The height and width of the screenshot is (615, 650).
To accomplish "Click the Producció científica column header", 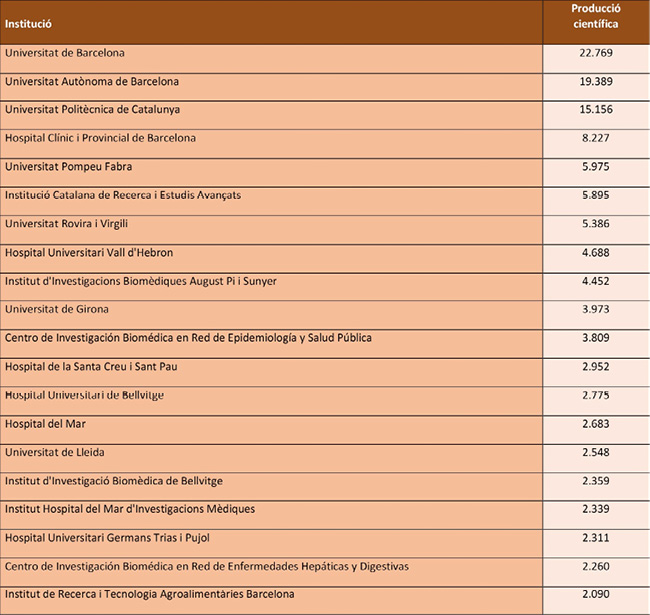I will [594, 16].
